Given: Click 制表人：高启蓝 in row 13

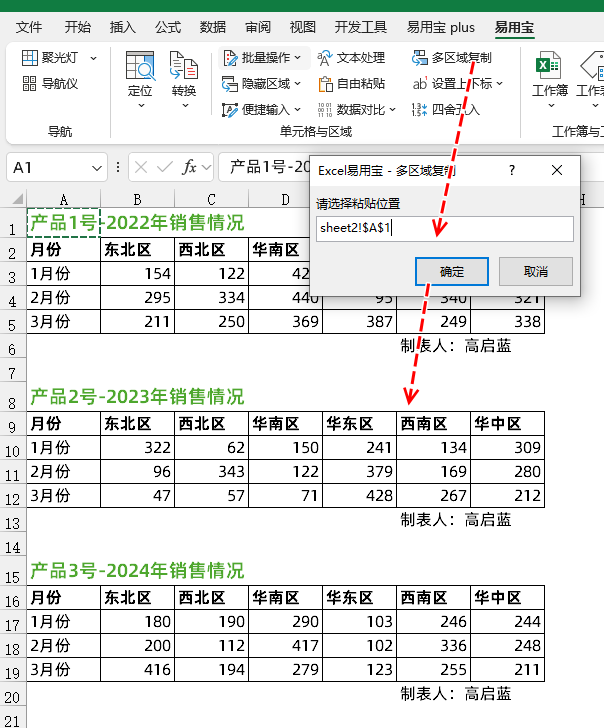Looking at the screenshot, I should [455, 520].
